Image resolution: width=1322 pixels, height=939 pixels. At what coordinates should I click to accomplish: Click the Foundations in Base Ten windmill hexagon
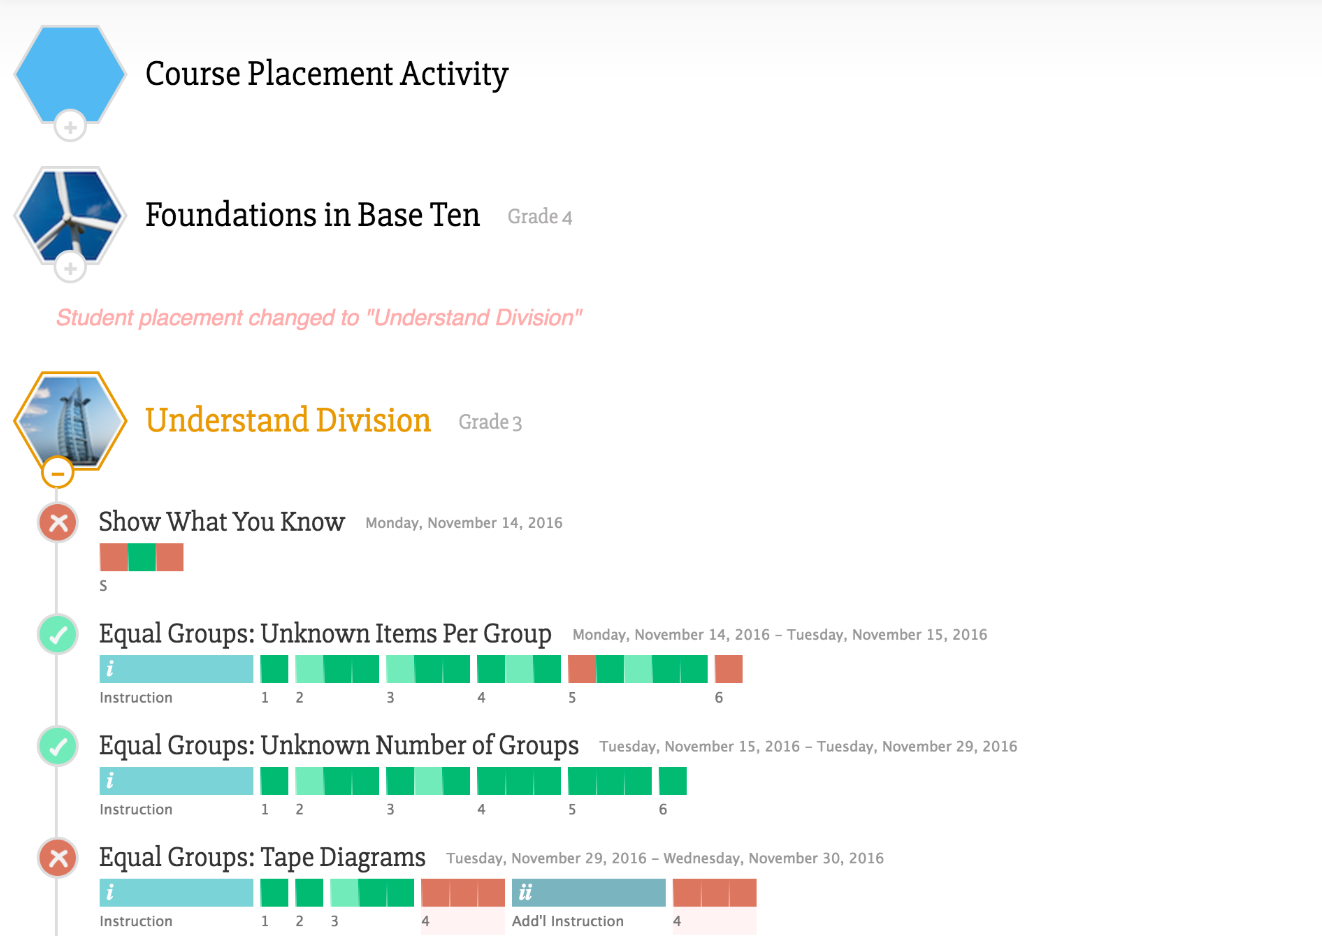tap(70, 215)
